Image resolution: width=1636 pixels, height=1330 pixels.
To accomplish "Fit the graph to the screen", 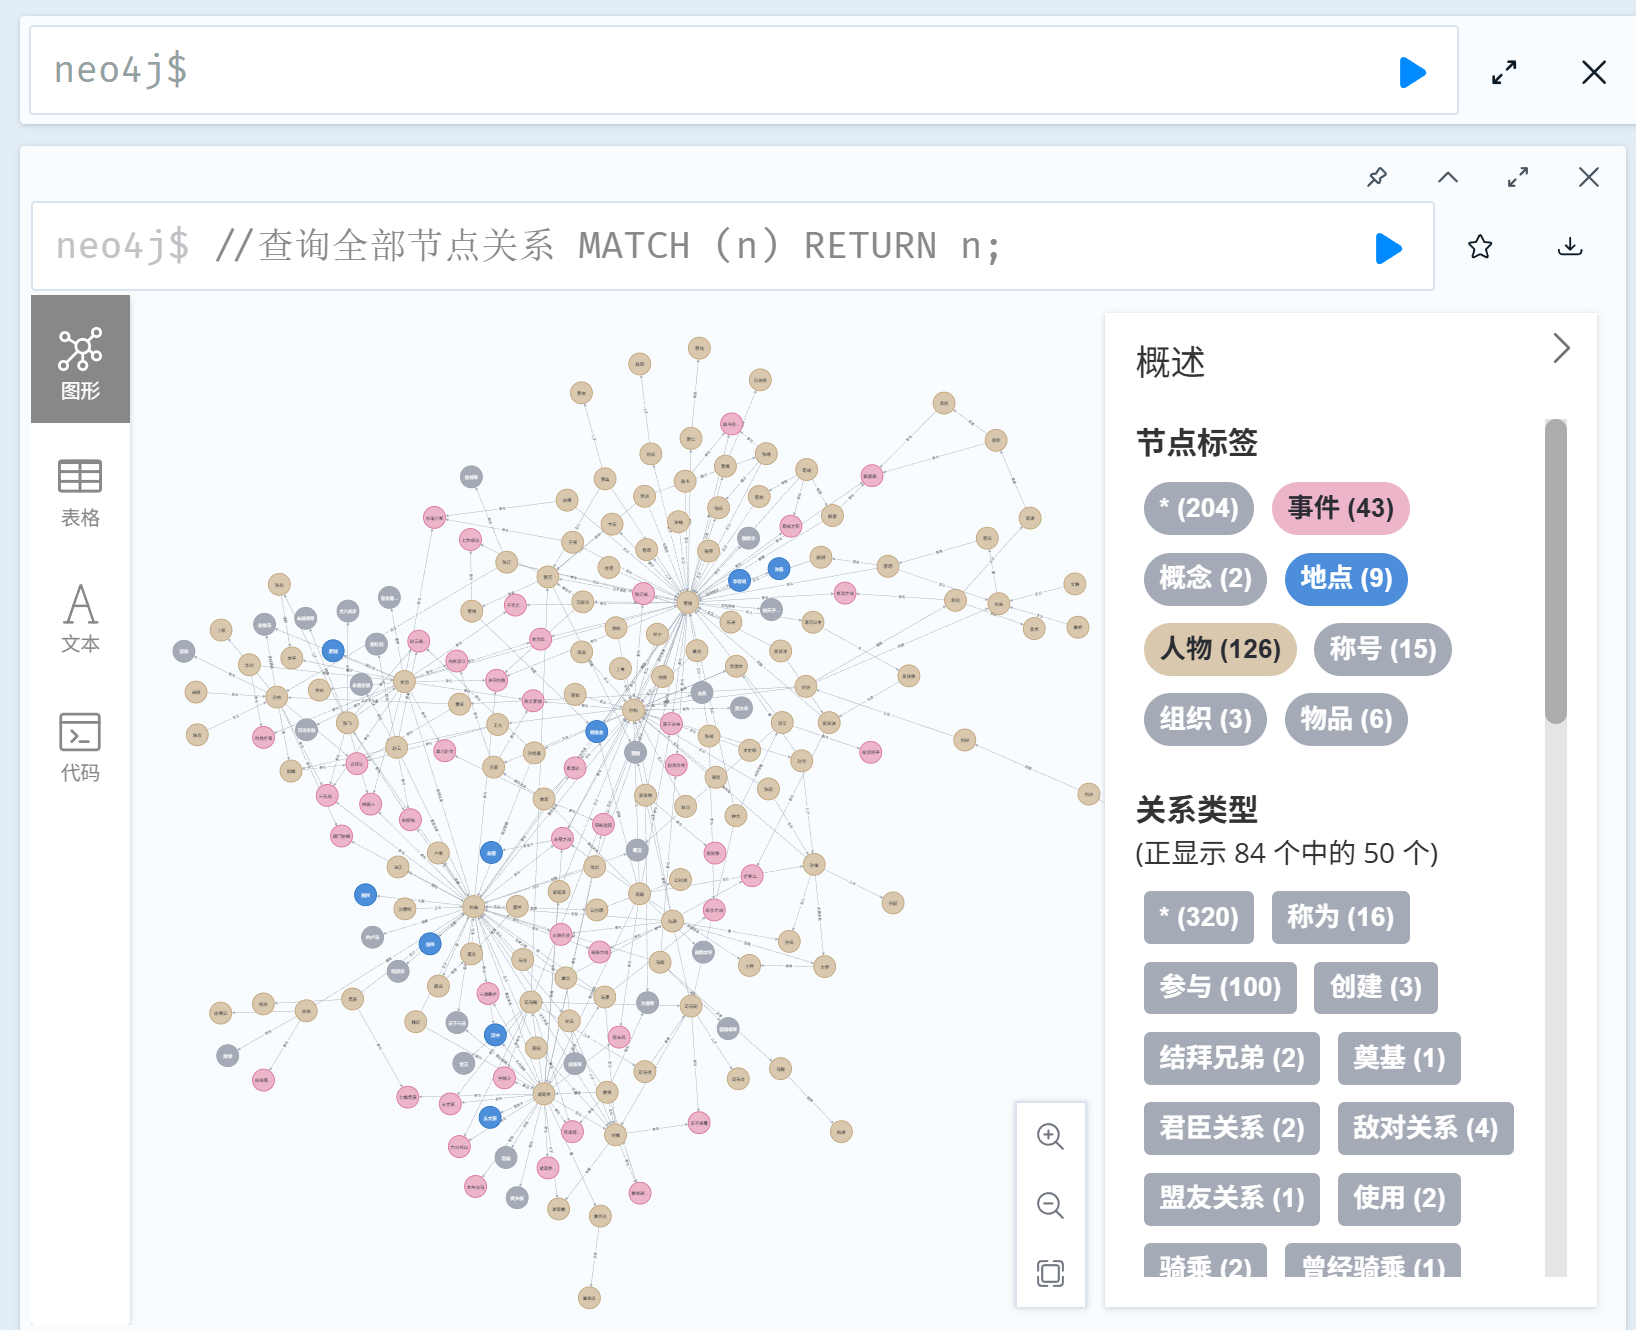I will tap(1050, 1273).
